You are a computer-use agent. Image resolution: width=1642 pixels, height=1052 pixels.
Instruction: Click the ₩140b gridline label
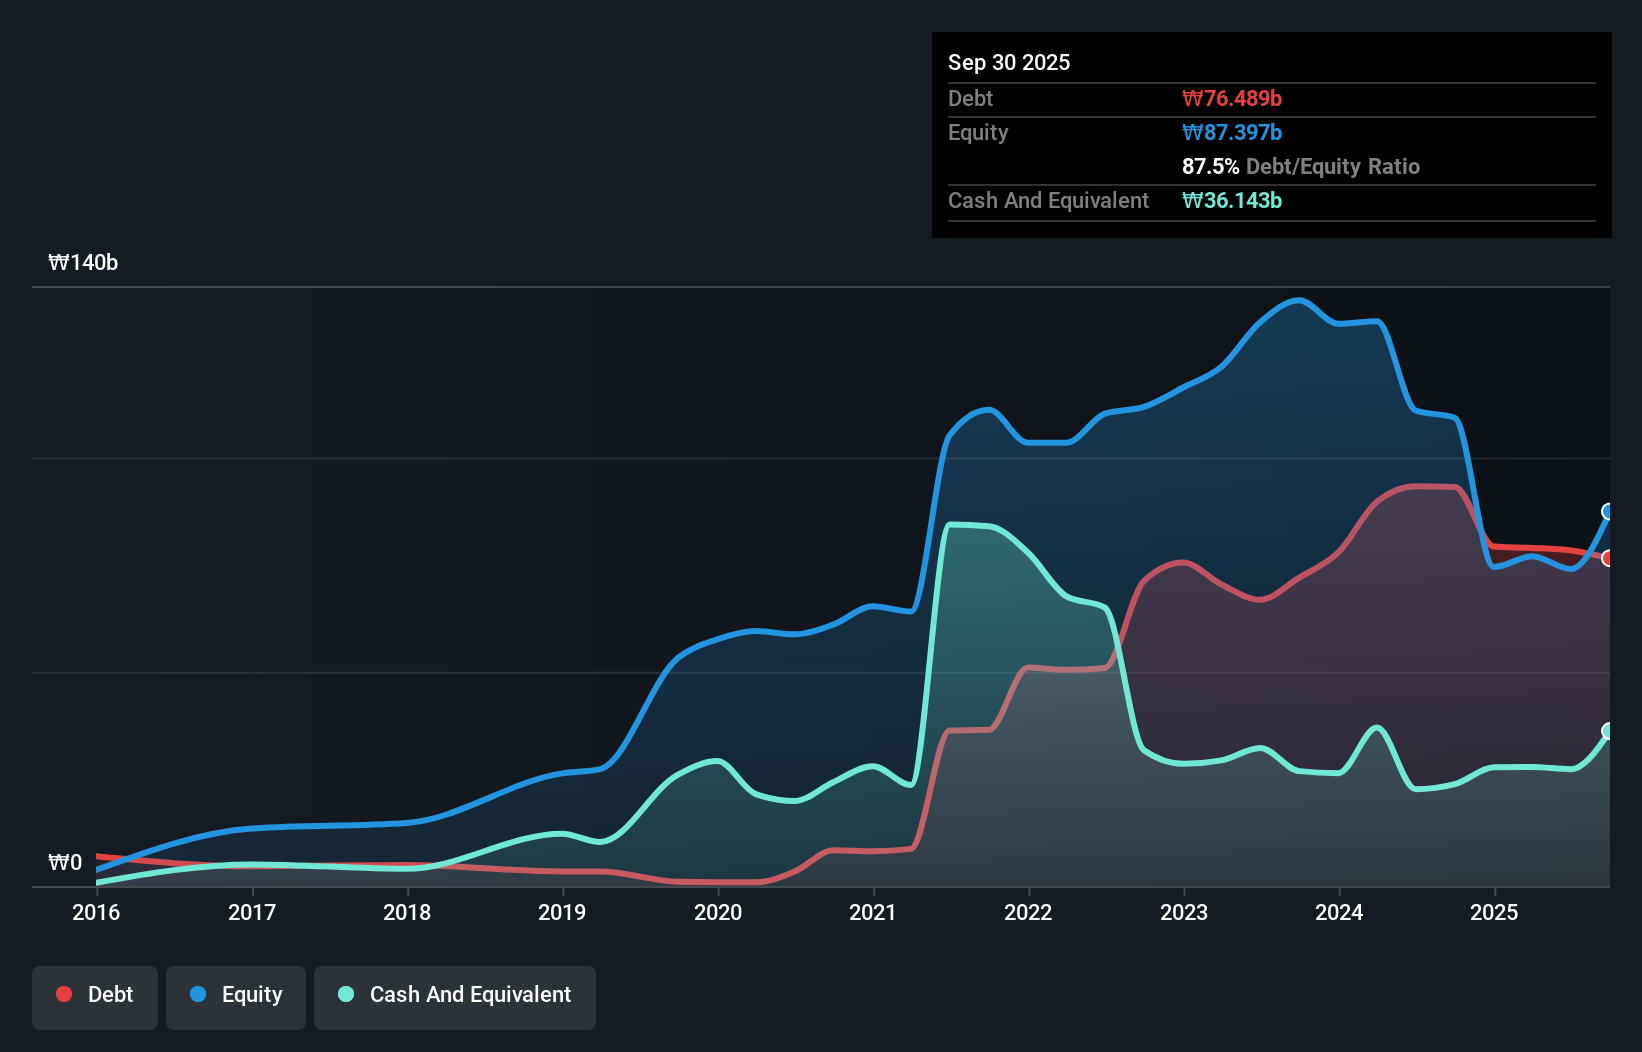tap(84, 263)
